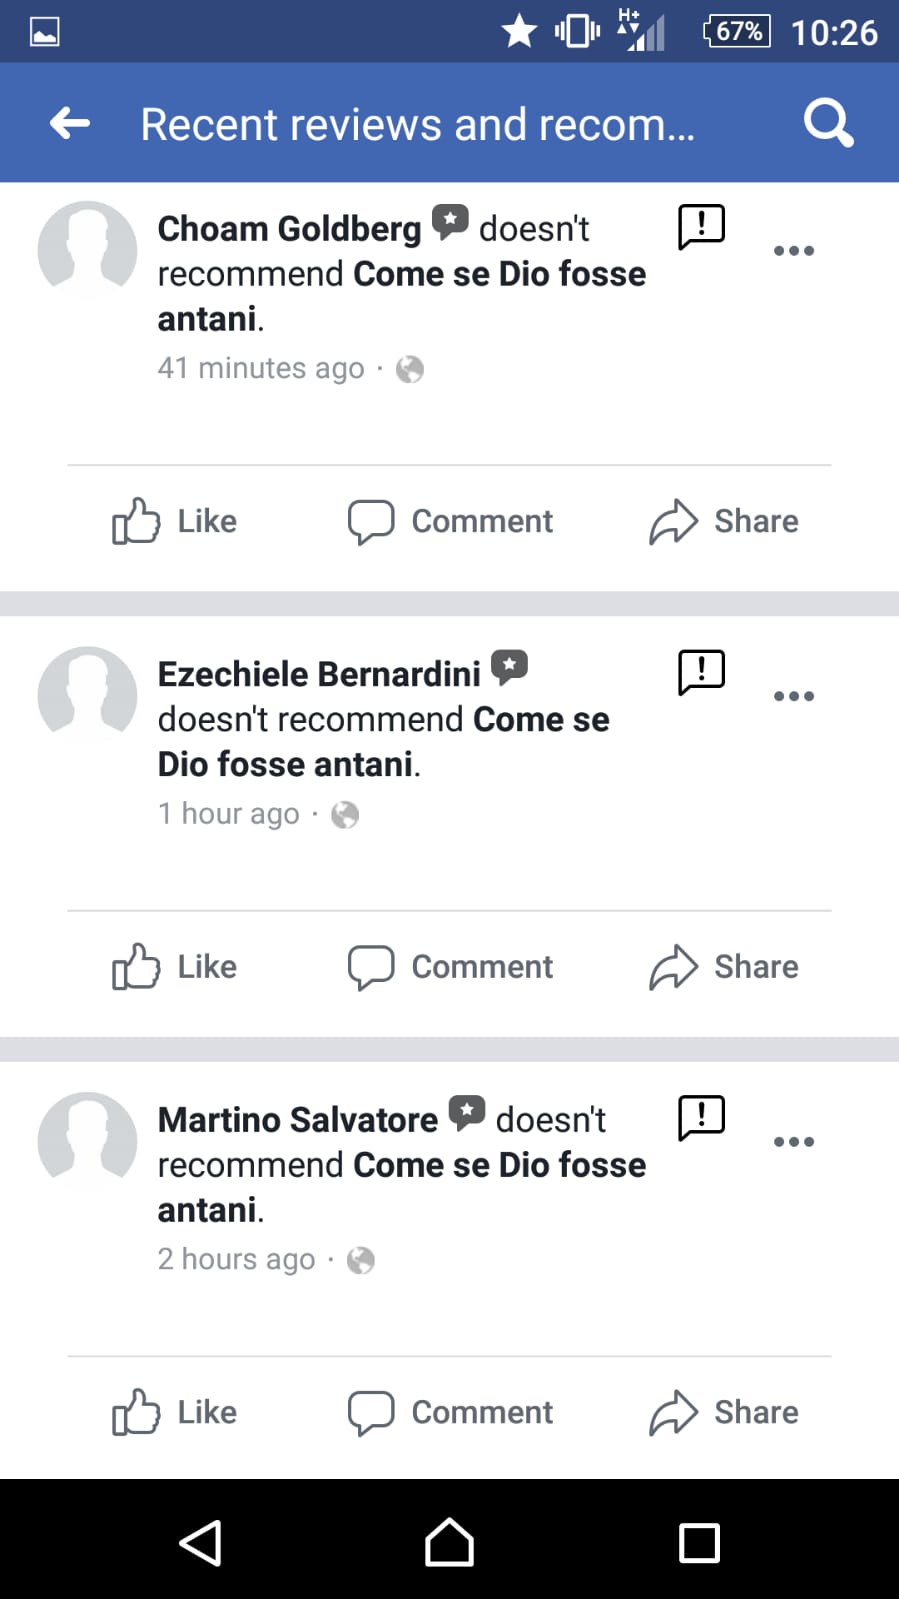The width and height of the screenshot is (899, 1599).
Task: Open the options menu on Ezechiele Bernardini's review
Action: [x=794, y=696]
